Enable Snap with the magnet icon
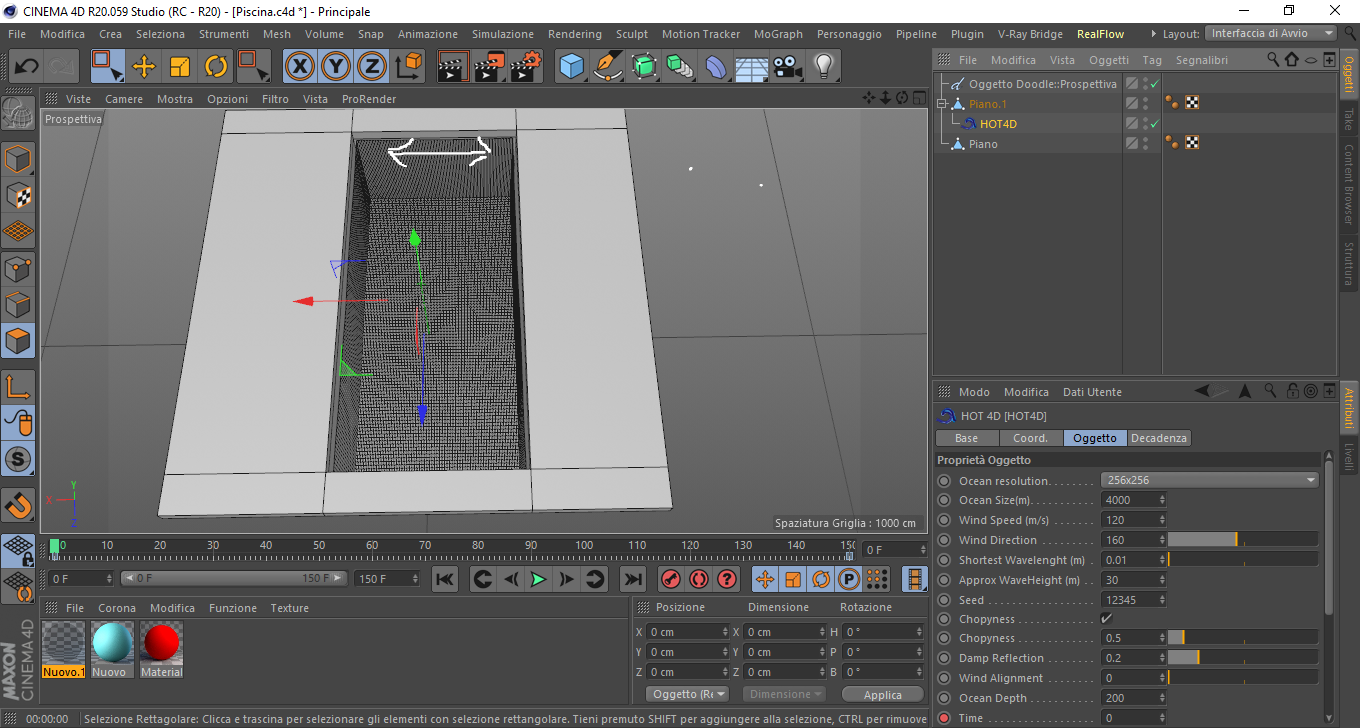The width and height of the screenshot is (1360, 728). (18, 505)
